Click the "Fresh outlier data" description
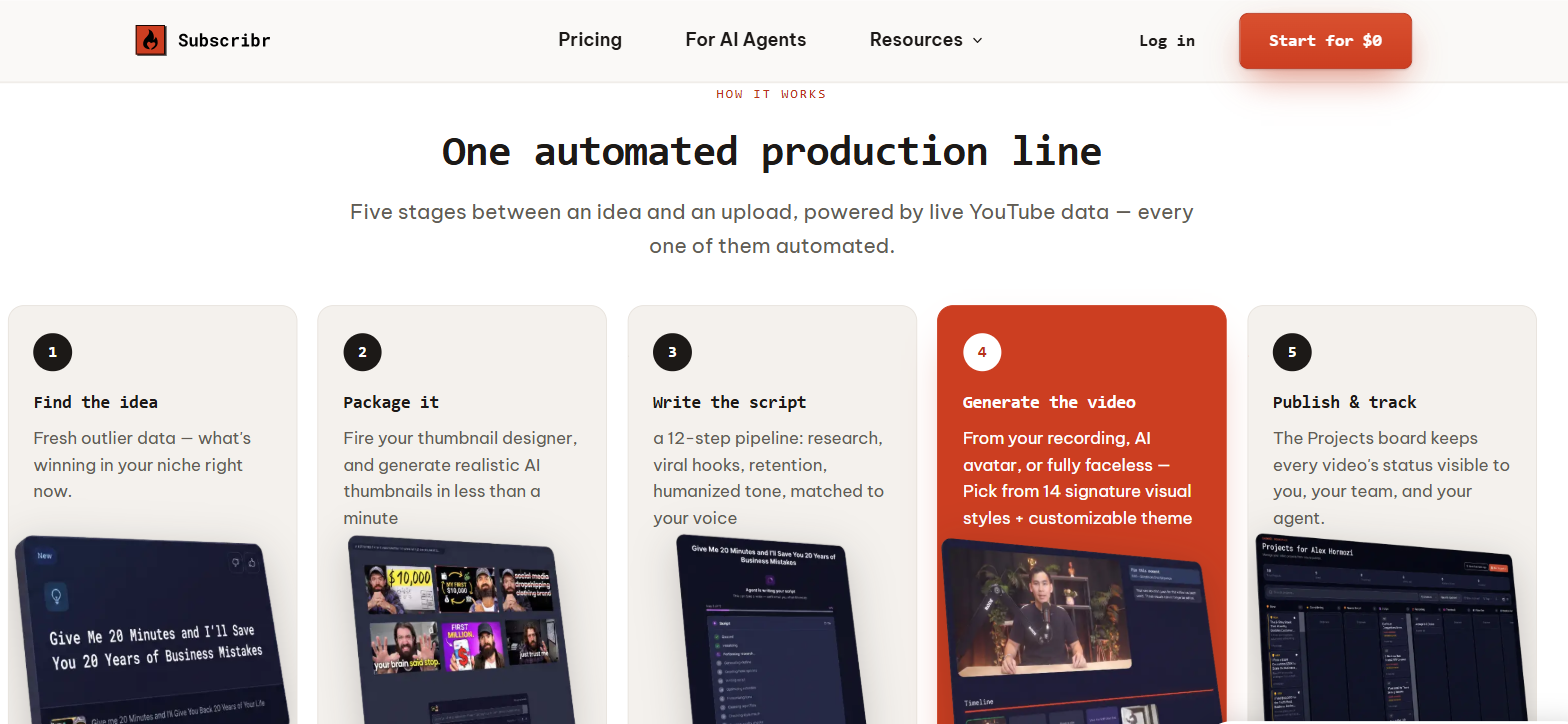1568x724 pixels. pos(142,465)
